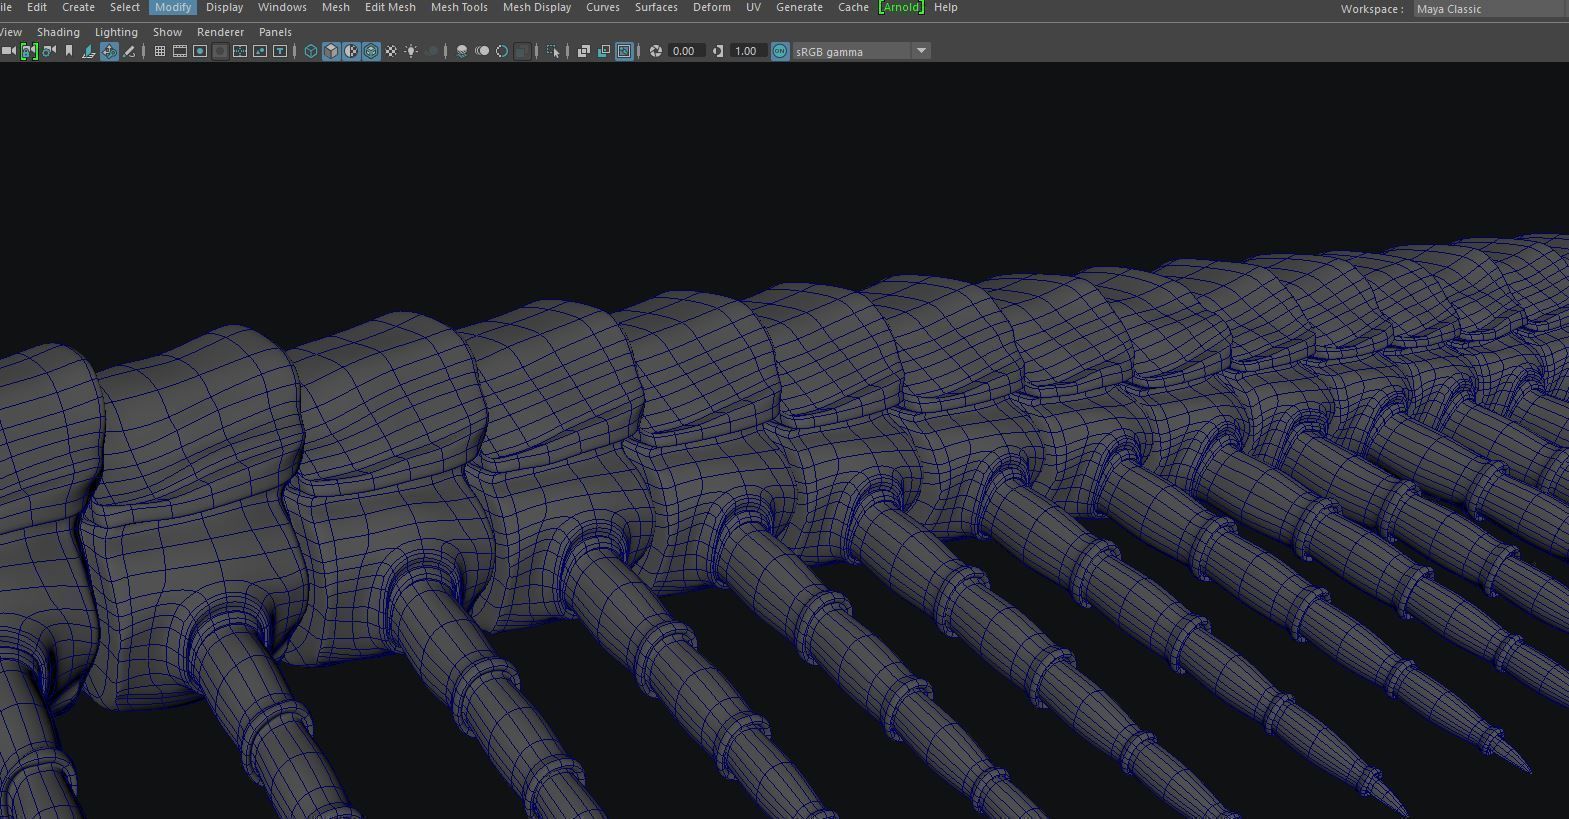Open the Workspace Maya Classic dropdown
Viewport: 1569px width, 819px height.
[x=1490, y=8]
